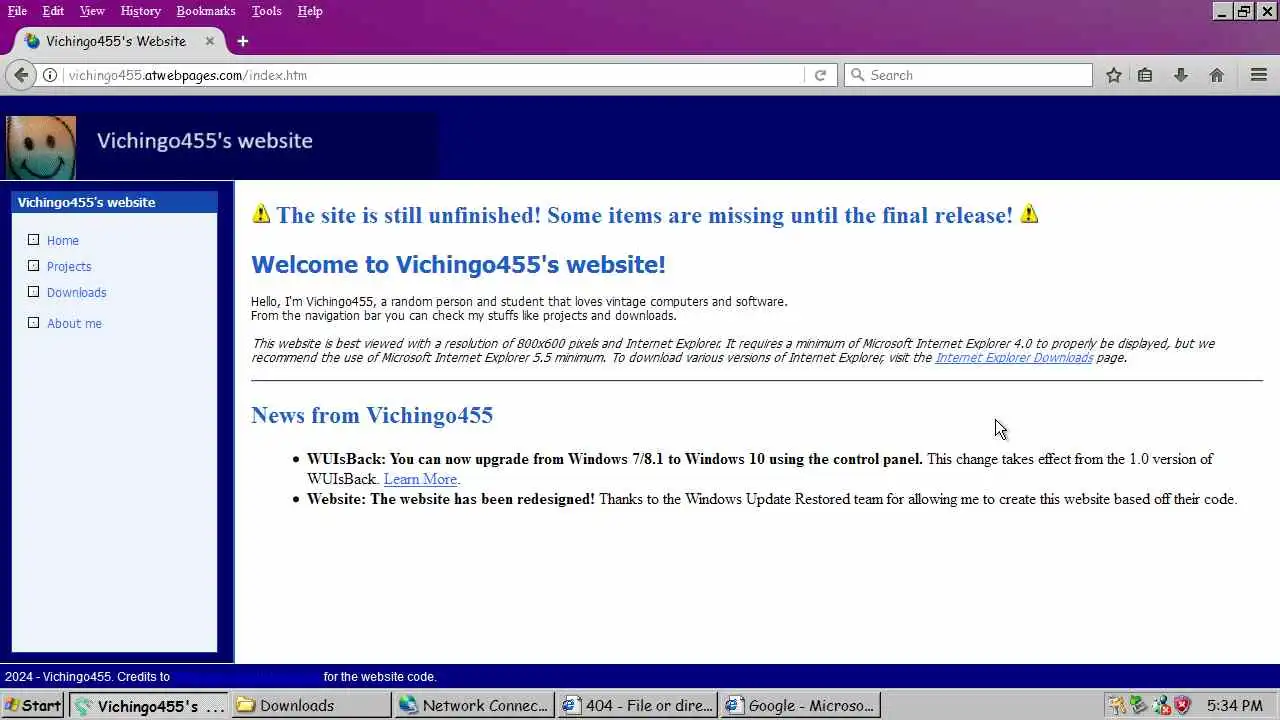Click the bullet icon beside Home
This screenshot has width=1280, height=720.
[x=33, y=240]
